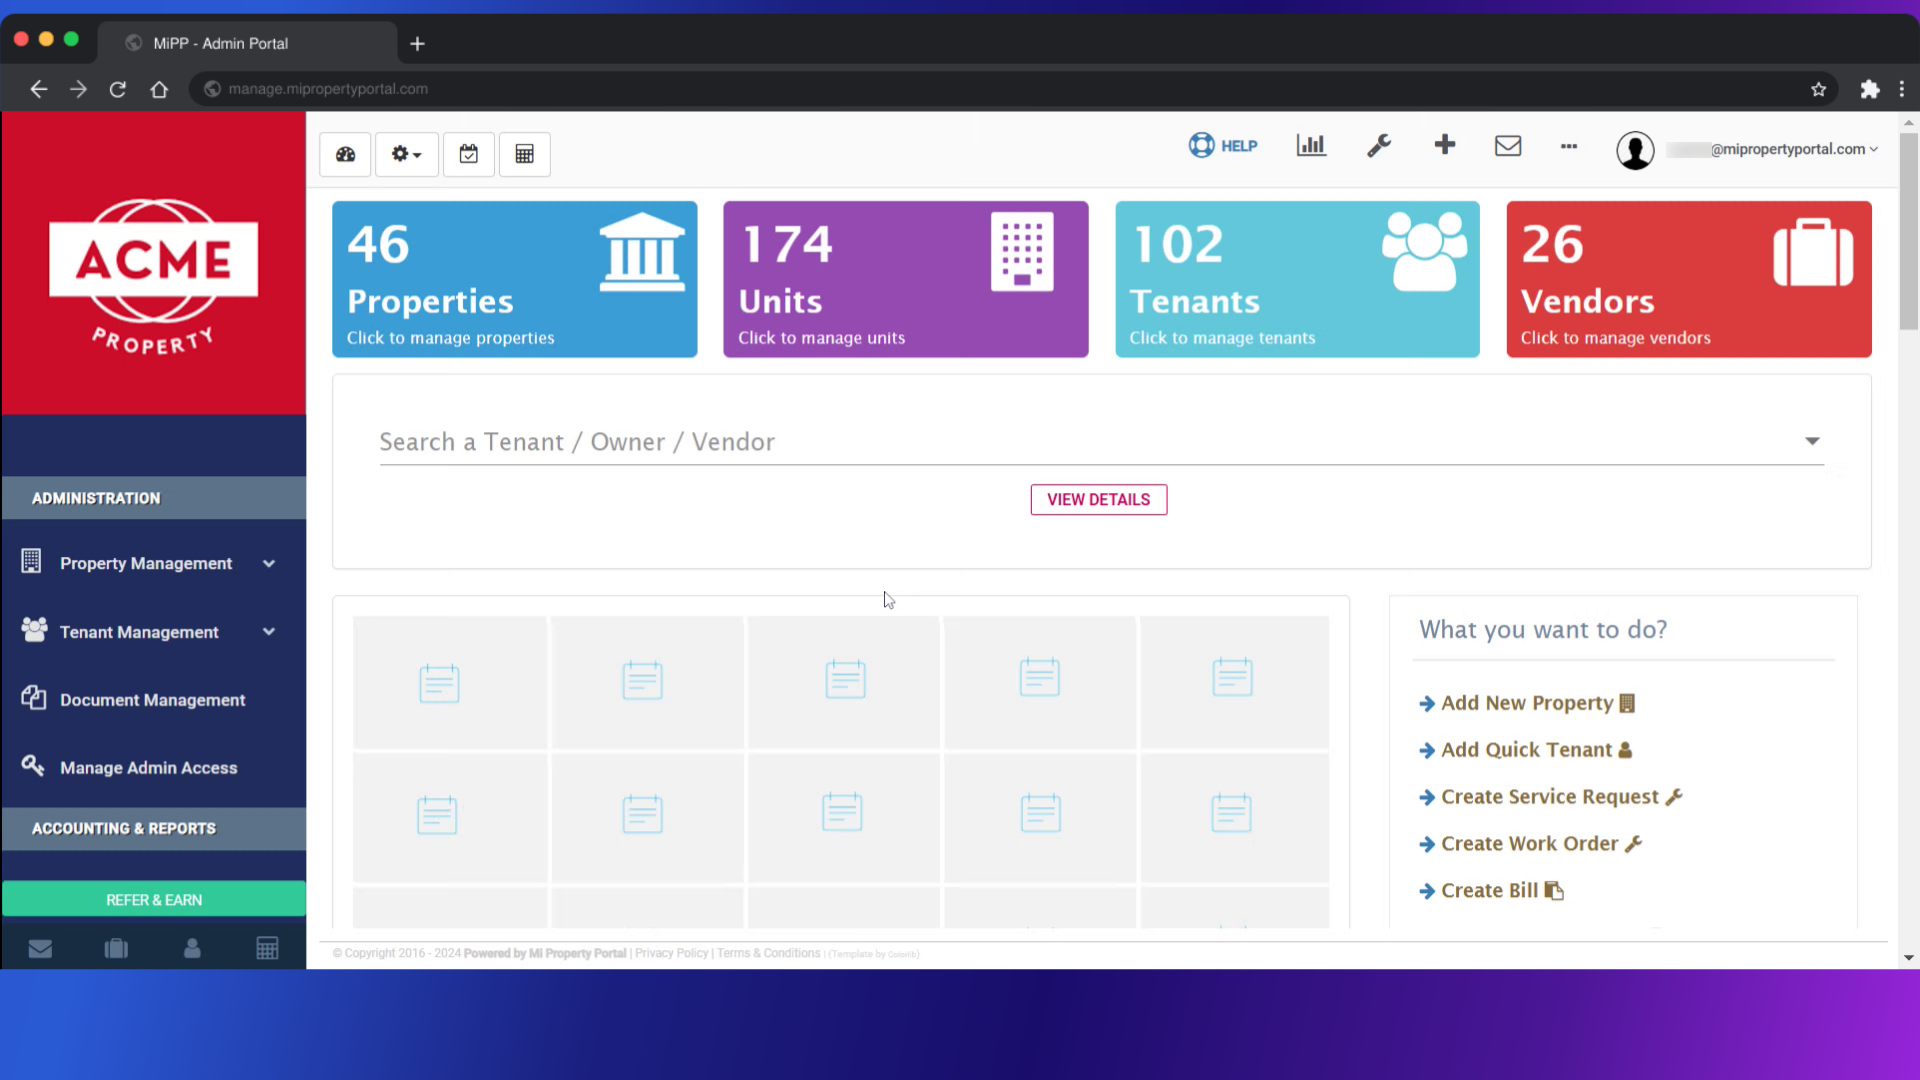The height and width of the screenshot is (1080, 1920).
Task: Open the dashboard gauge icon in toolbar
Action: (x=345, y=154)
